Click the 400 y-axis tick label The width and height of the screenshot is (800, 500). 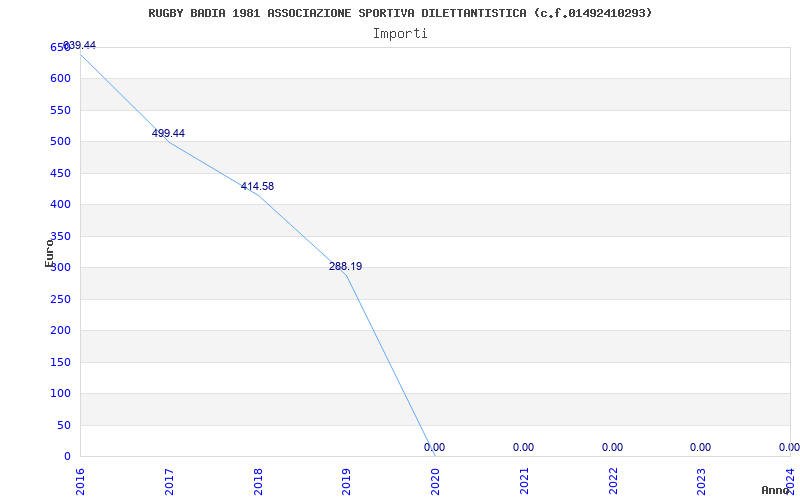(60, 205)
